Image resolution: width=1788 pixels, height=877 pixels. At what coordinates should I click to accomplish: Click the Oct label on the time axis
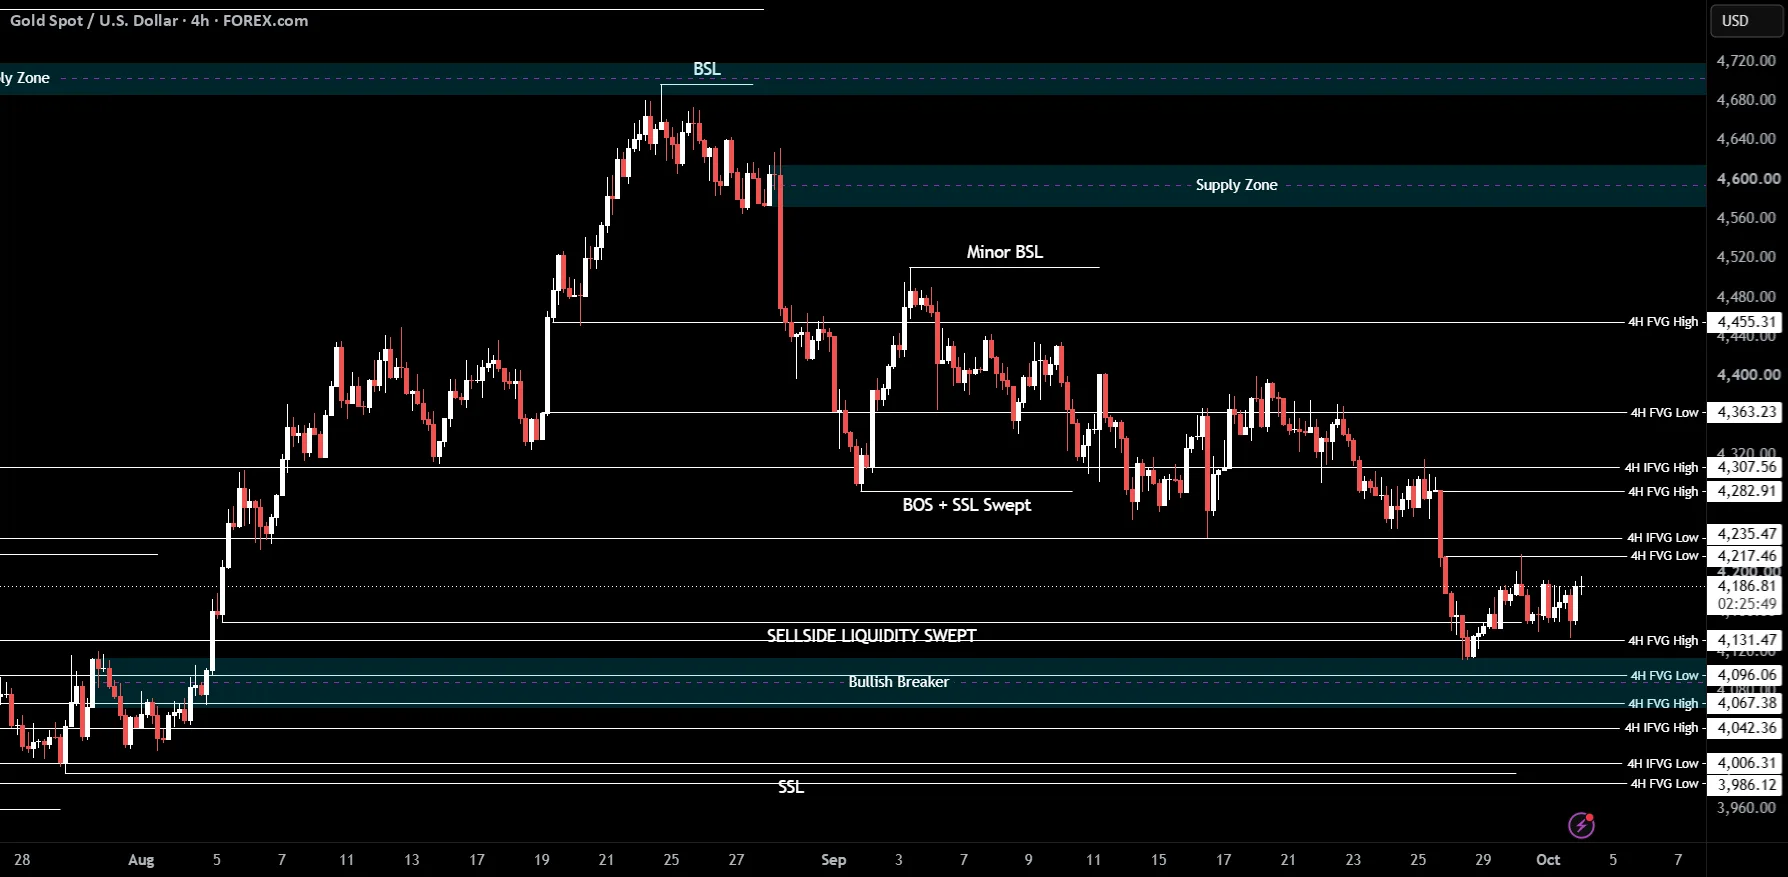(x=1548, y=860)
